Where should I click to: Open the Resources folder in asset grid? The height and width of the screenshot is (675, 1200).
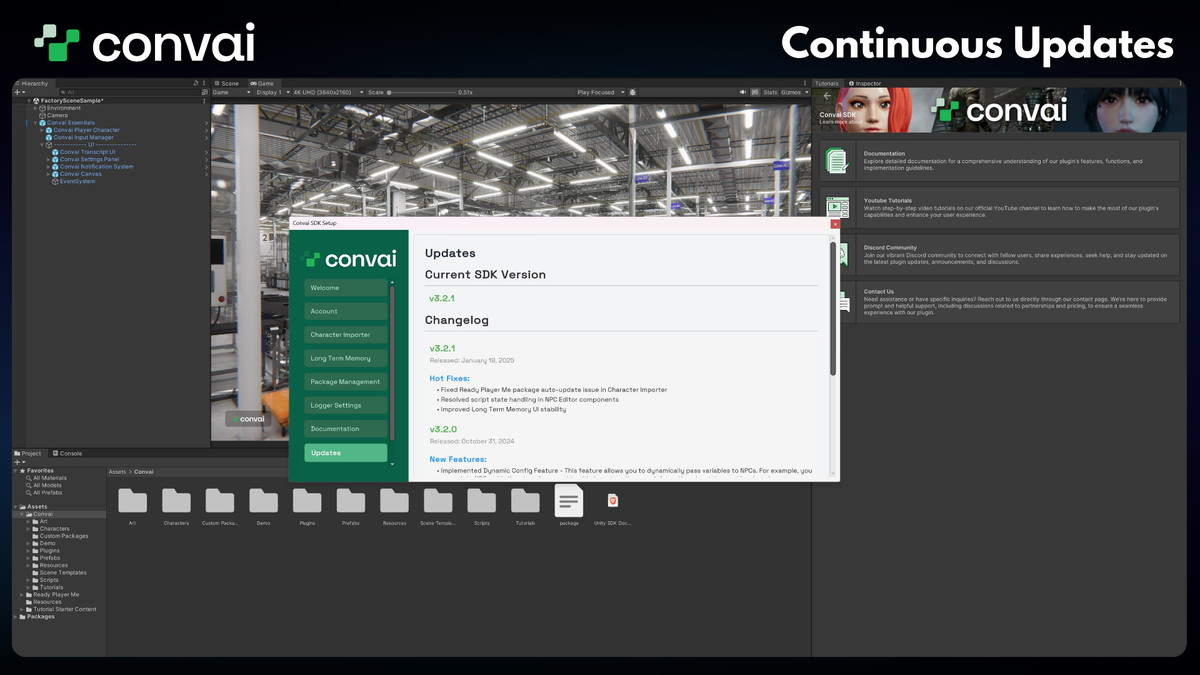pos(394,500)
